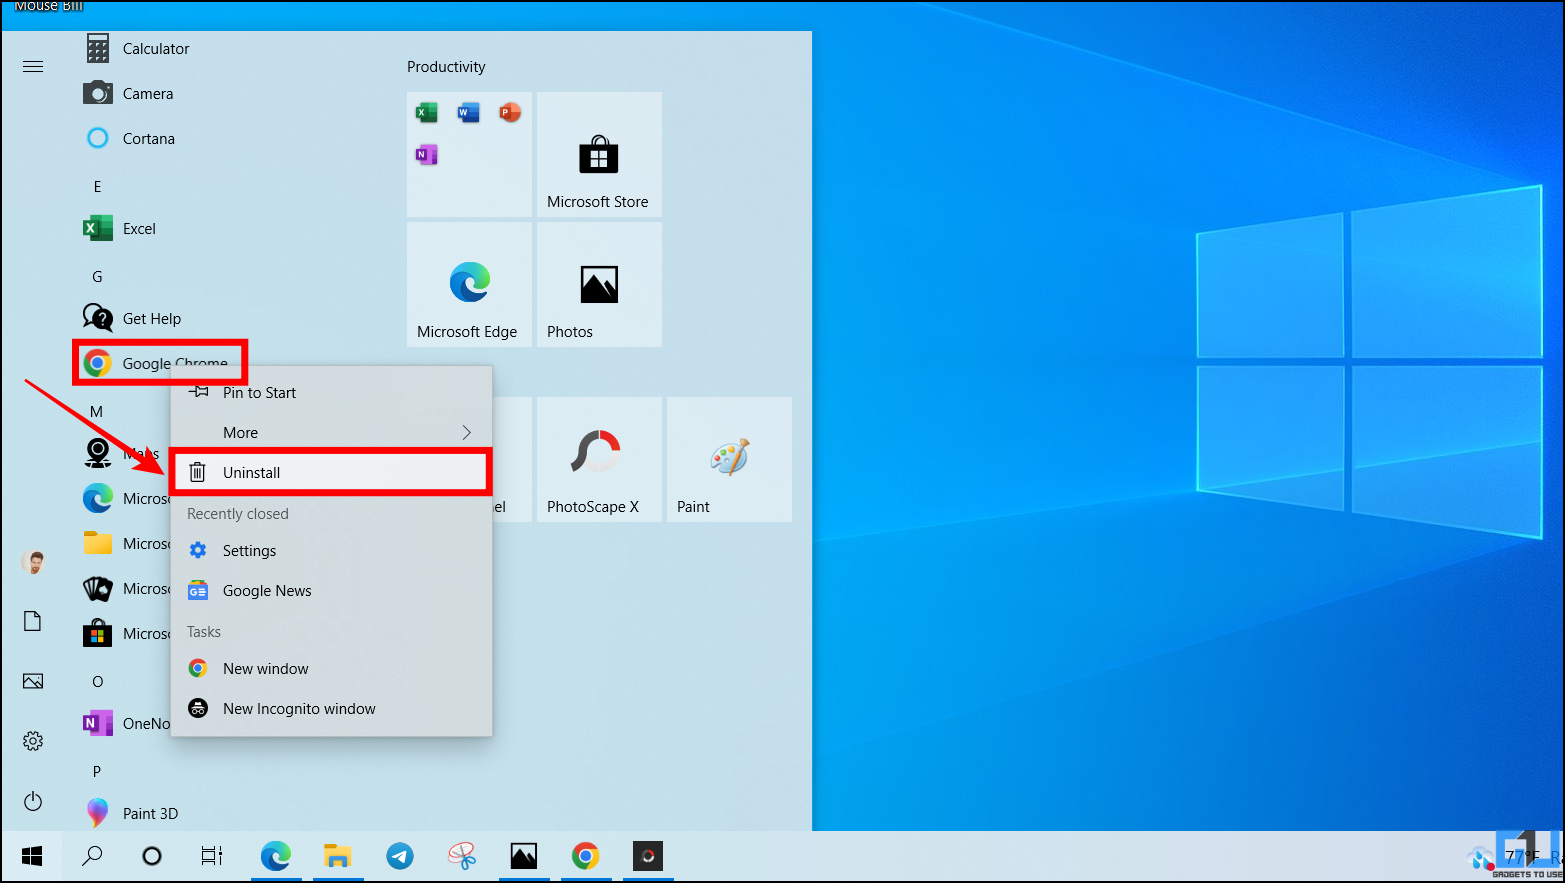Open the Microsoft Edge app list entry
This screenshot has height=883, width=1565.
click(x=126, y=498)
